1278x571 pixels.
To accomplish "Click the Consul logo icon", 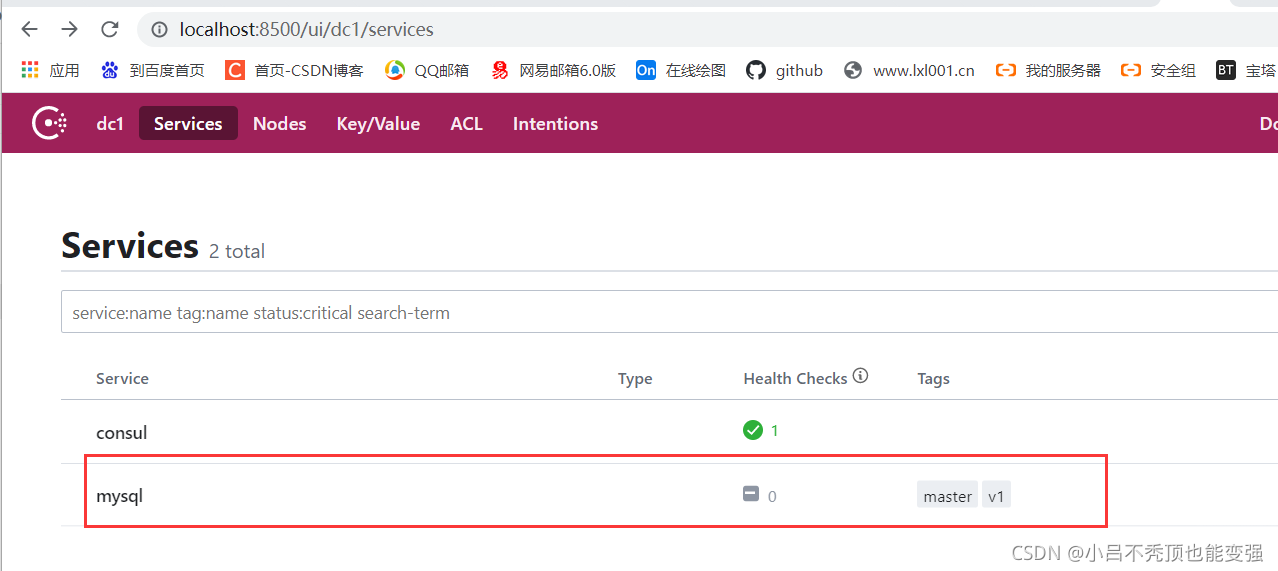I will pos(50,123).
